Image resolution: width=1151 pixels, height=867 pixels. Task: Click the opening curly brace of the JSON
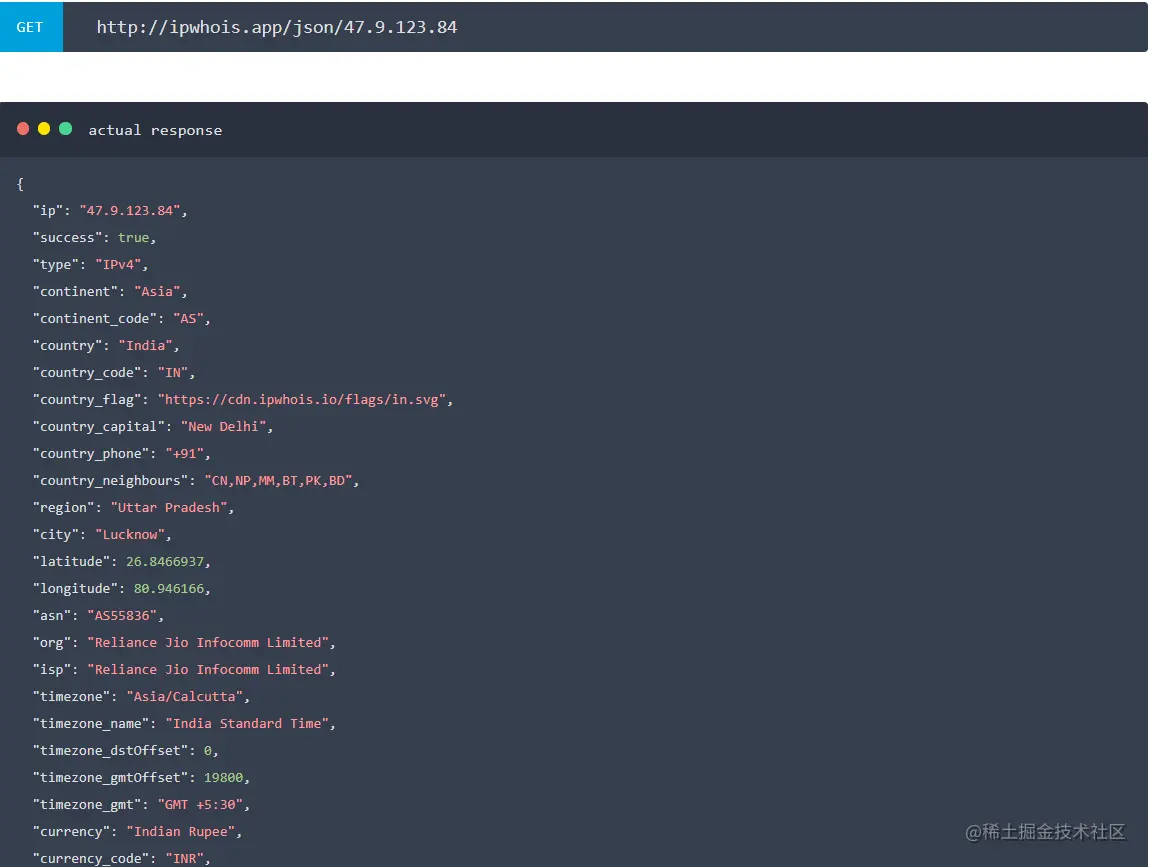click(20, 184)
